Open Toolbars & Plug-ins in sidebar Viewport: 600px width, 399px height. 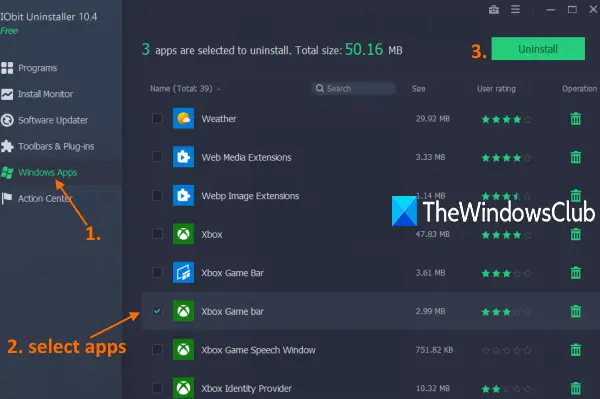coord(47,146)
